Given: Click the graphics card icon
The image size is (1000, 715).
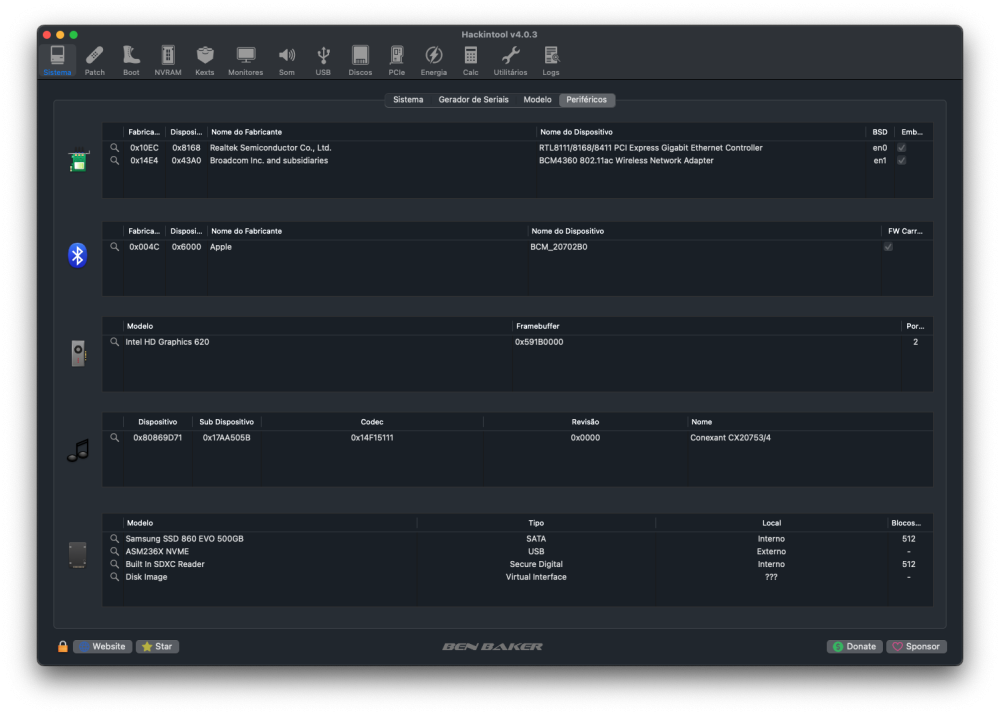Looking at the screenshot, I should click(78, 353).
